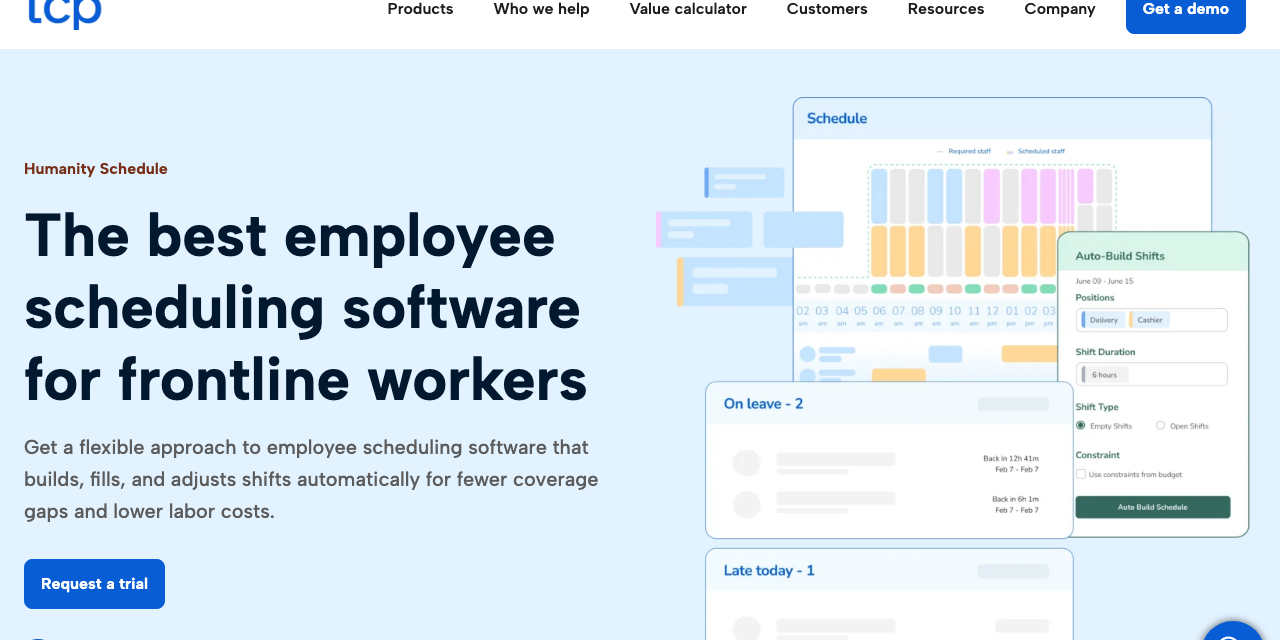1280x640 pixels.
Task: Click the On leave - 2 heading
Action: pos(764,404)
